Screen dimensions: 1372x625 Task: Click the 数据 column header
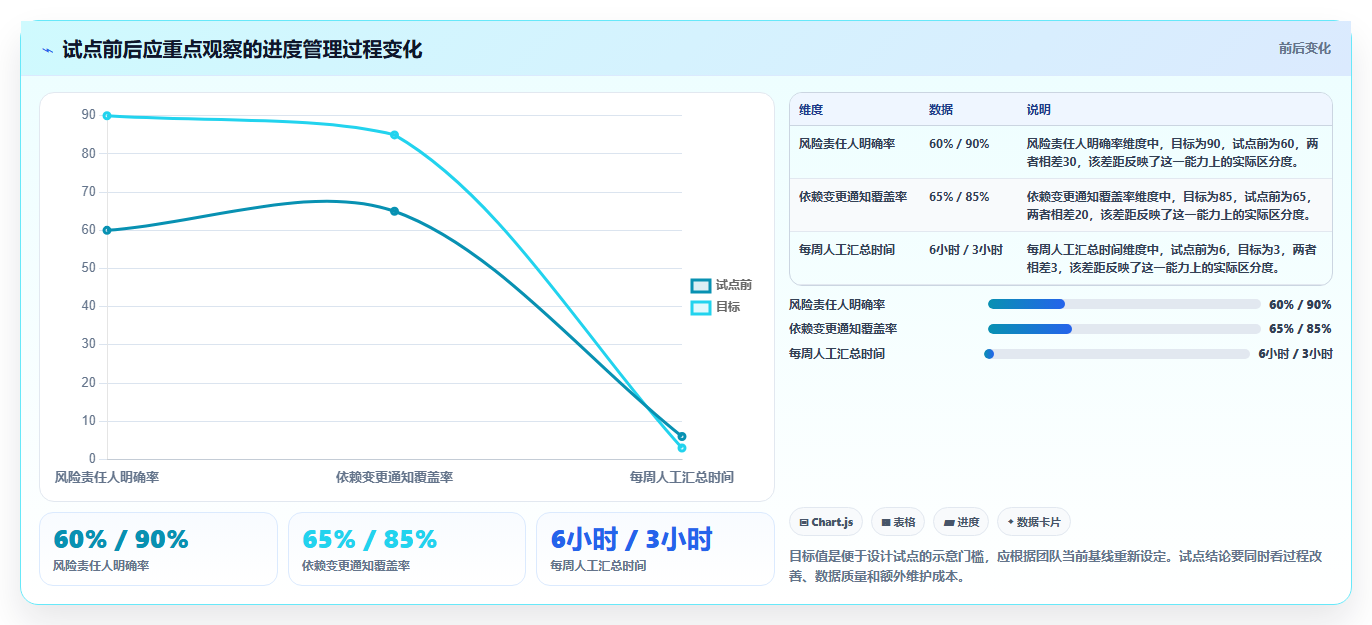pos(941,110)
